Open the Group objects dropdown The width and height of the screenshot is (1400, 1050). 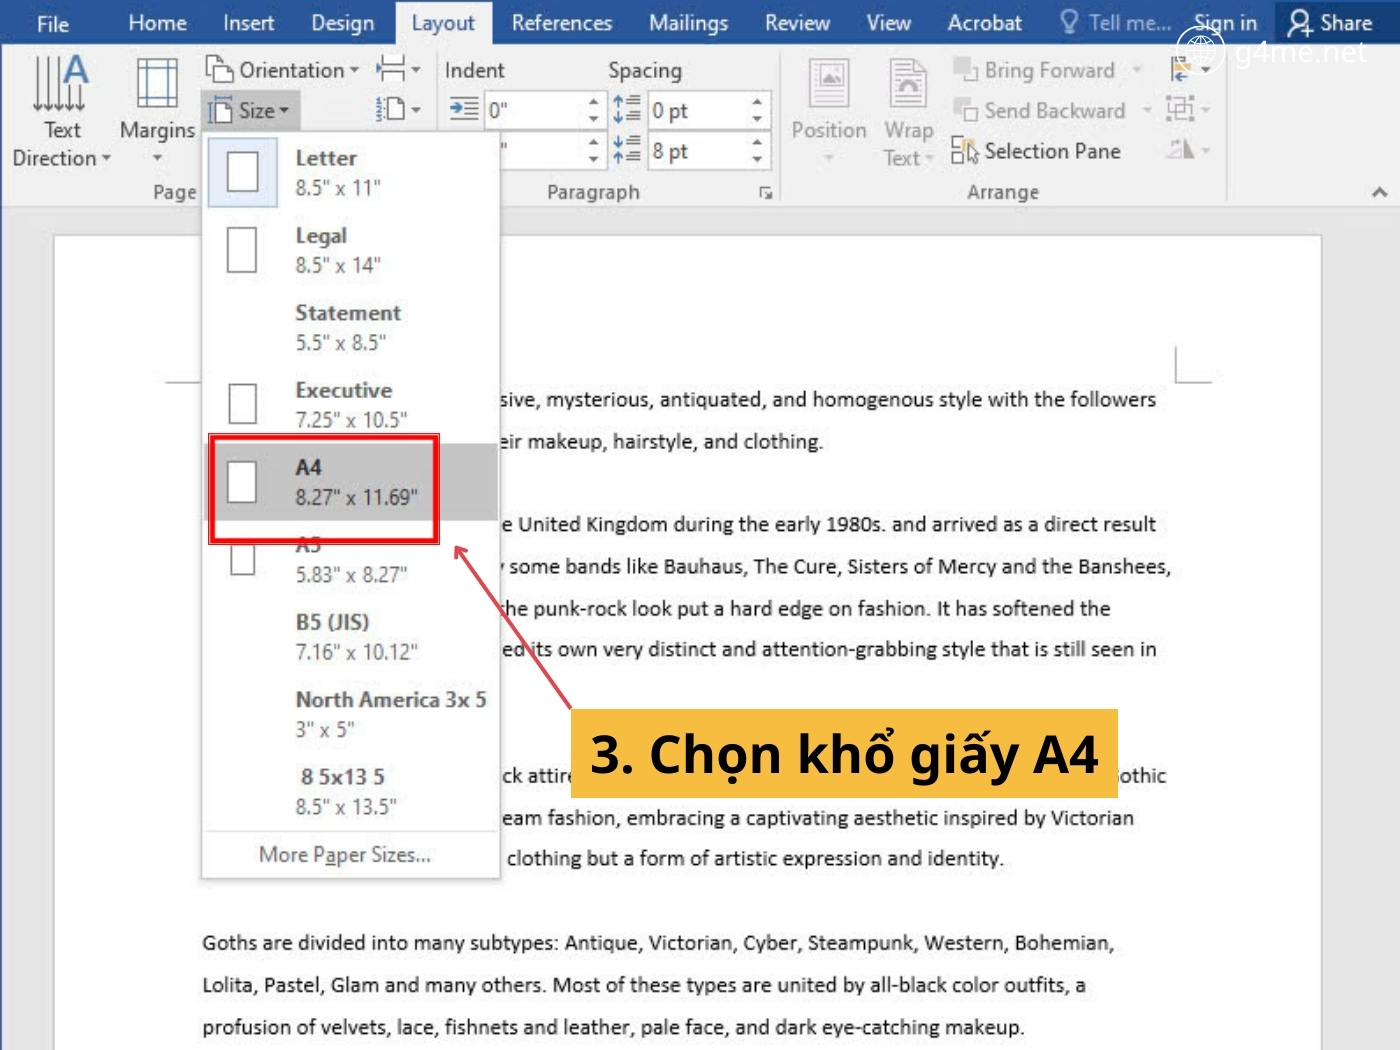[x=1189, y=109]
